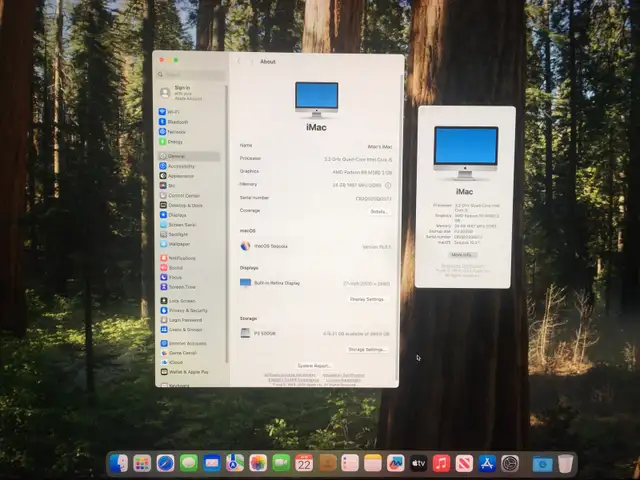Click the macOS Sequoia row
This screenshot has height=480, width=640.
(316, 246)
